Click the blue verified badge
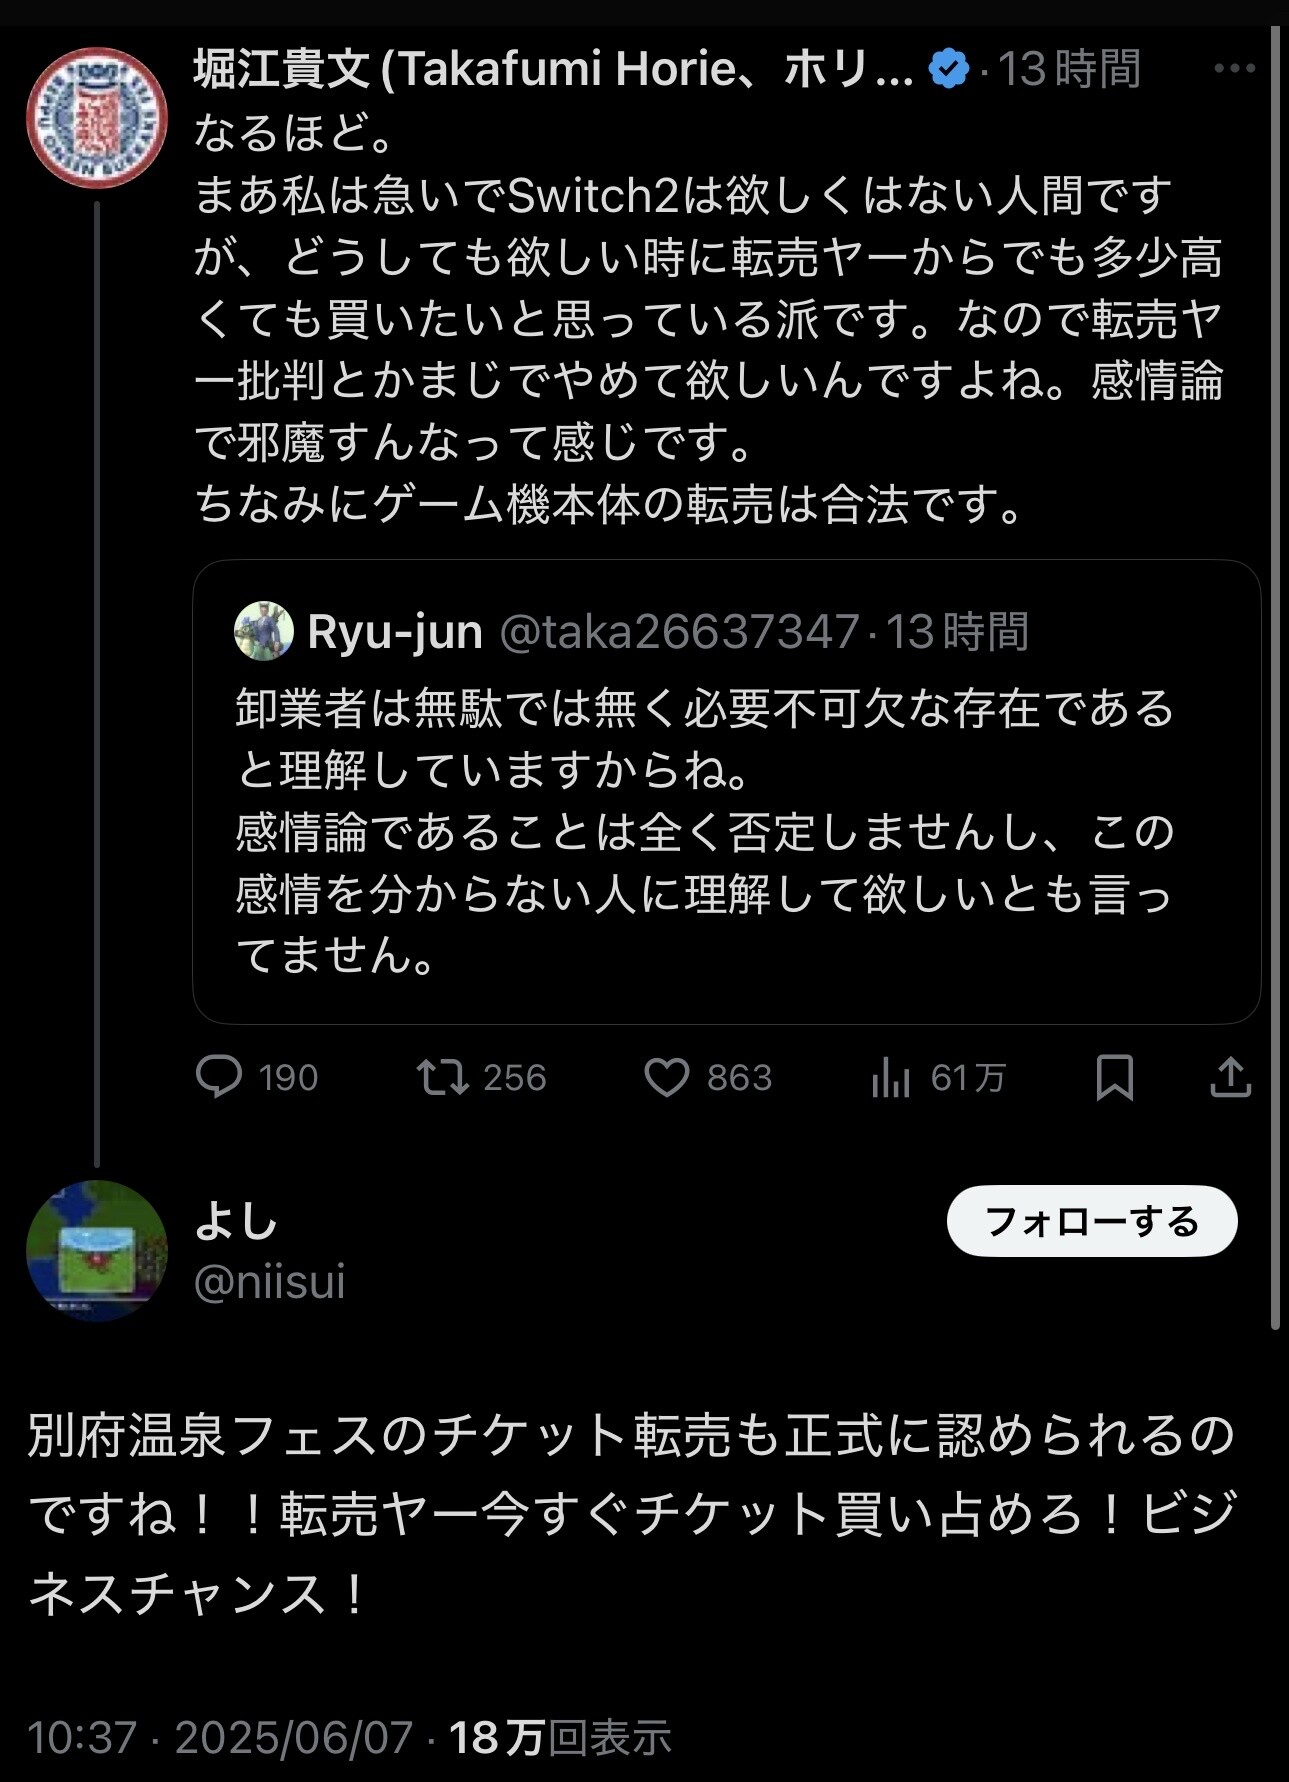Image resolution: width=1289 pixels, height=1782 pixels. [948, 69]
